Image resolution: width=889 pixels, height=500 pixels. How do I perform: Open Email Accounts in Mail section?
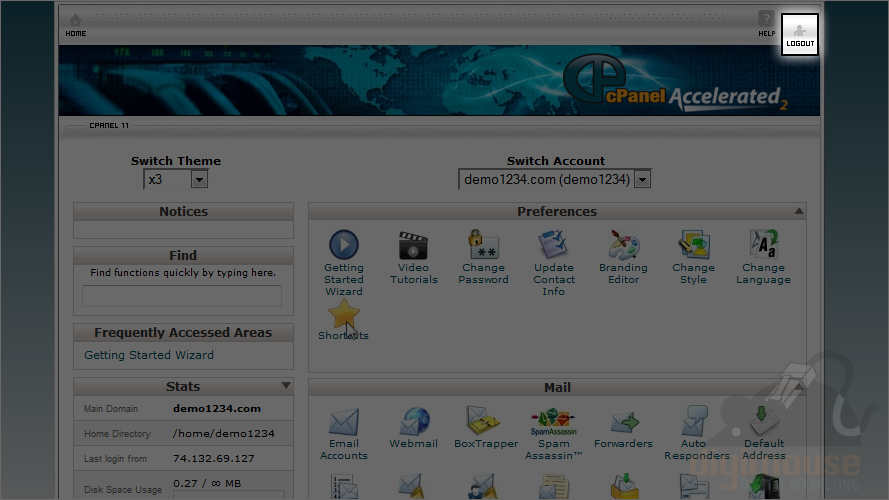[343, 422]
